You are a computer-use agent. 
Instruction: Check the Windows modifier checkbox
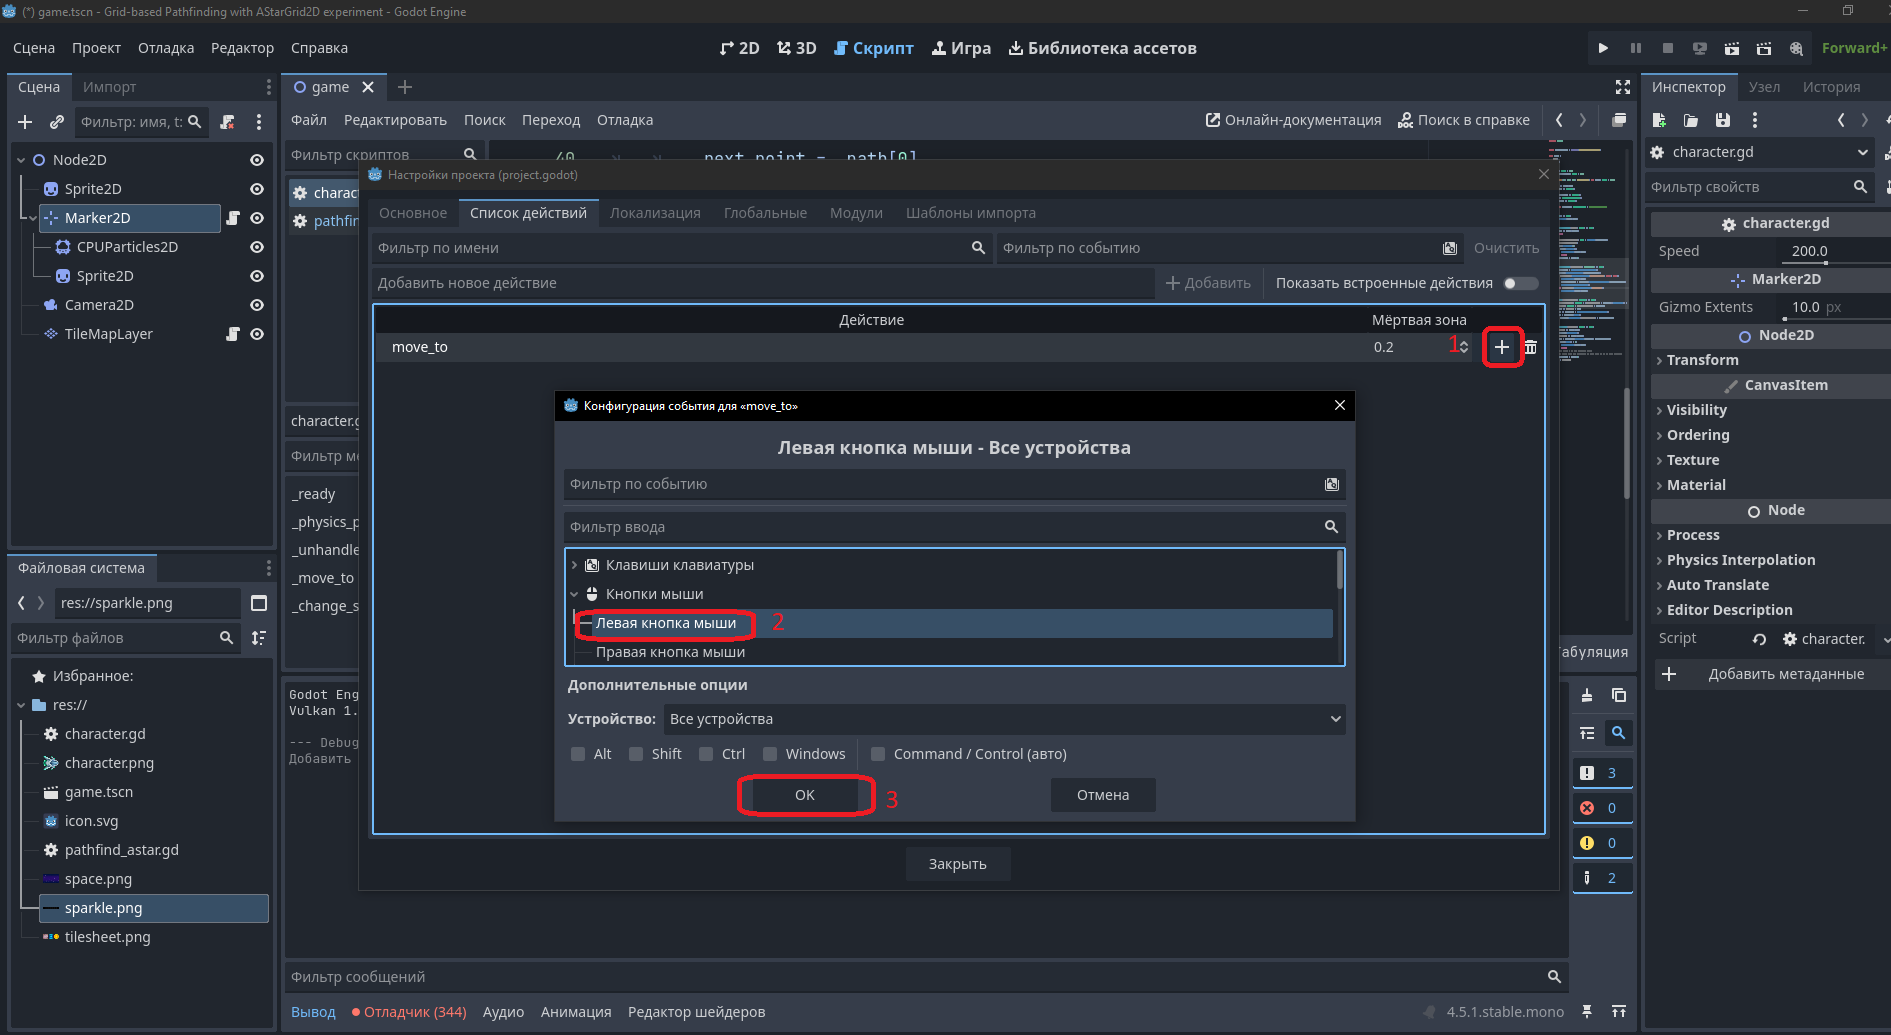[x=770, y=754]
